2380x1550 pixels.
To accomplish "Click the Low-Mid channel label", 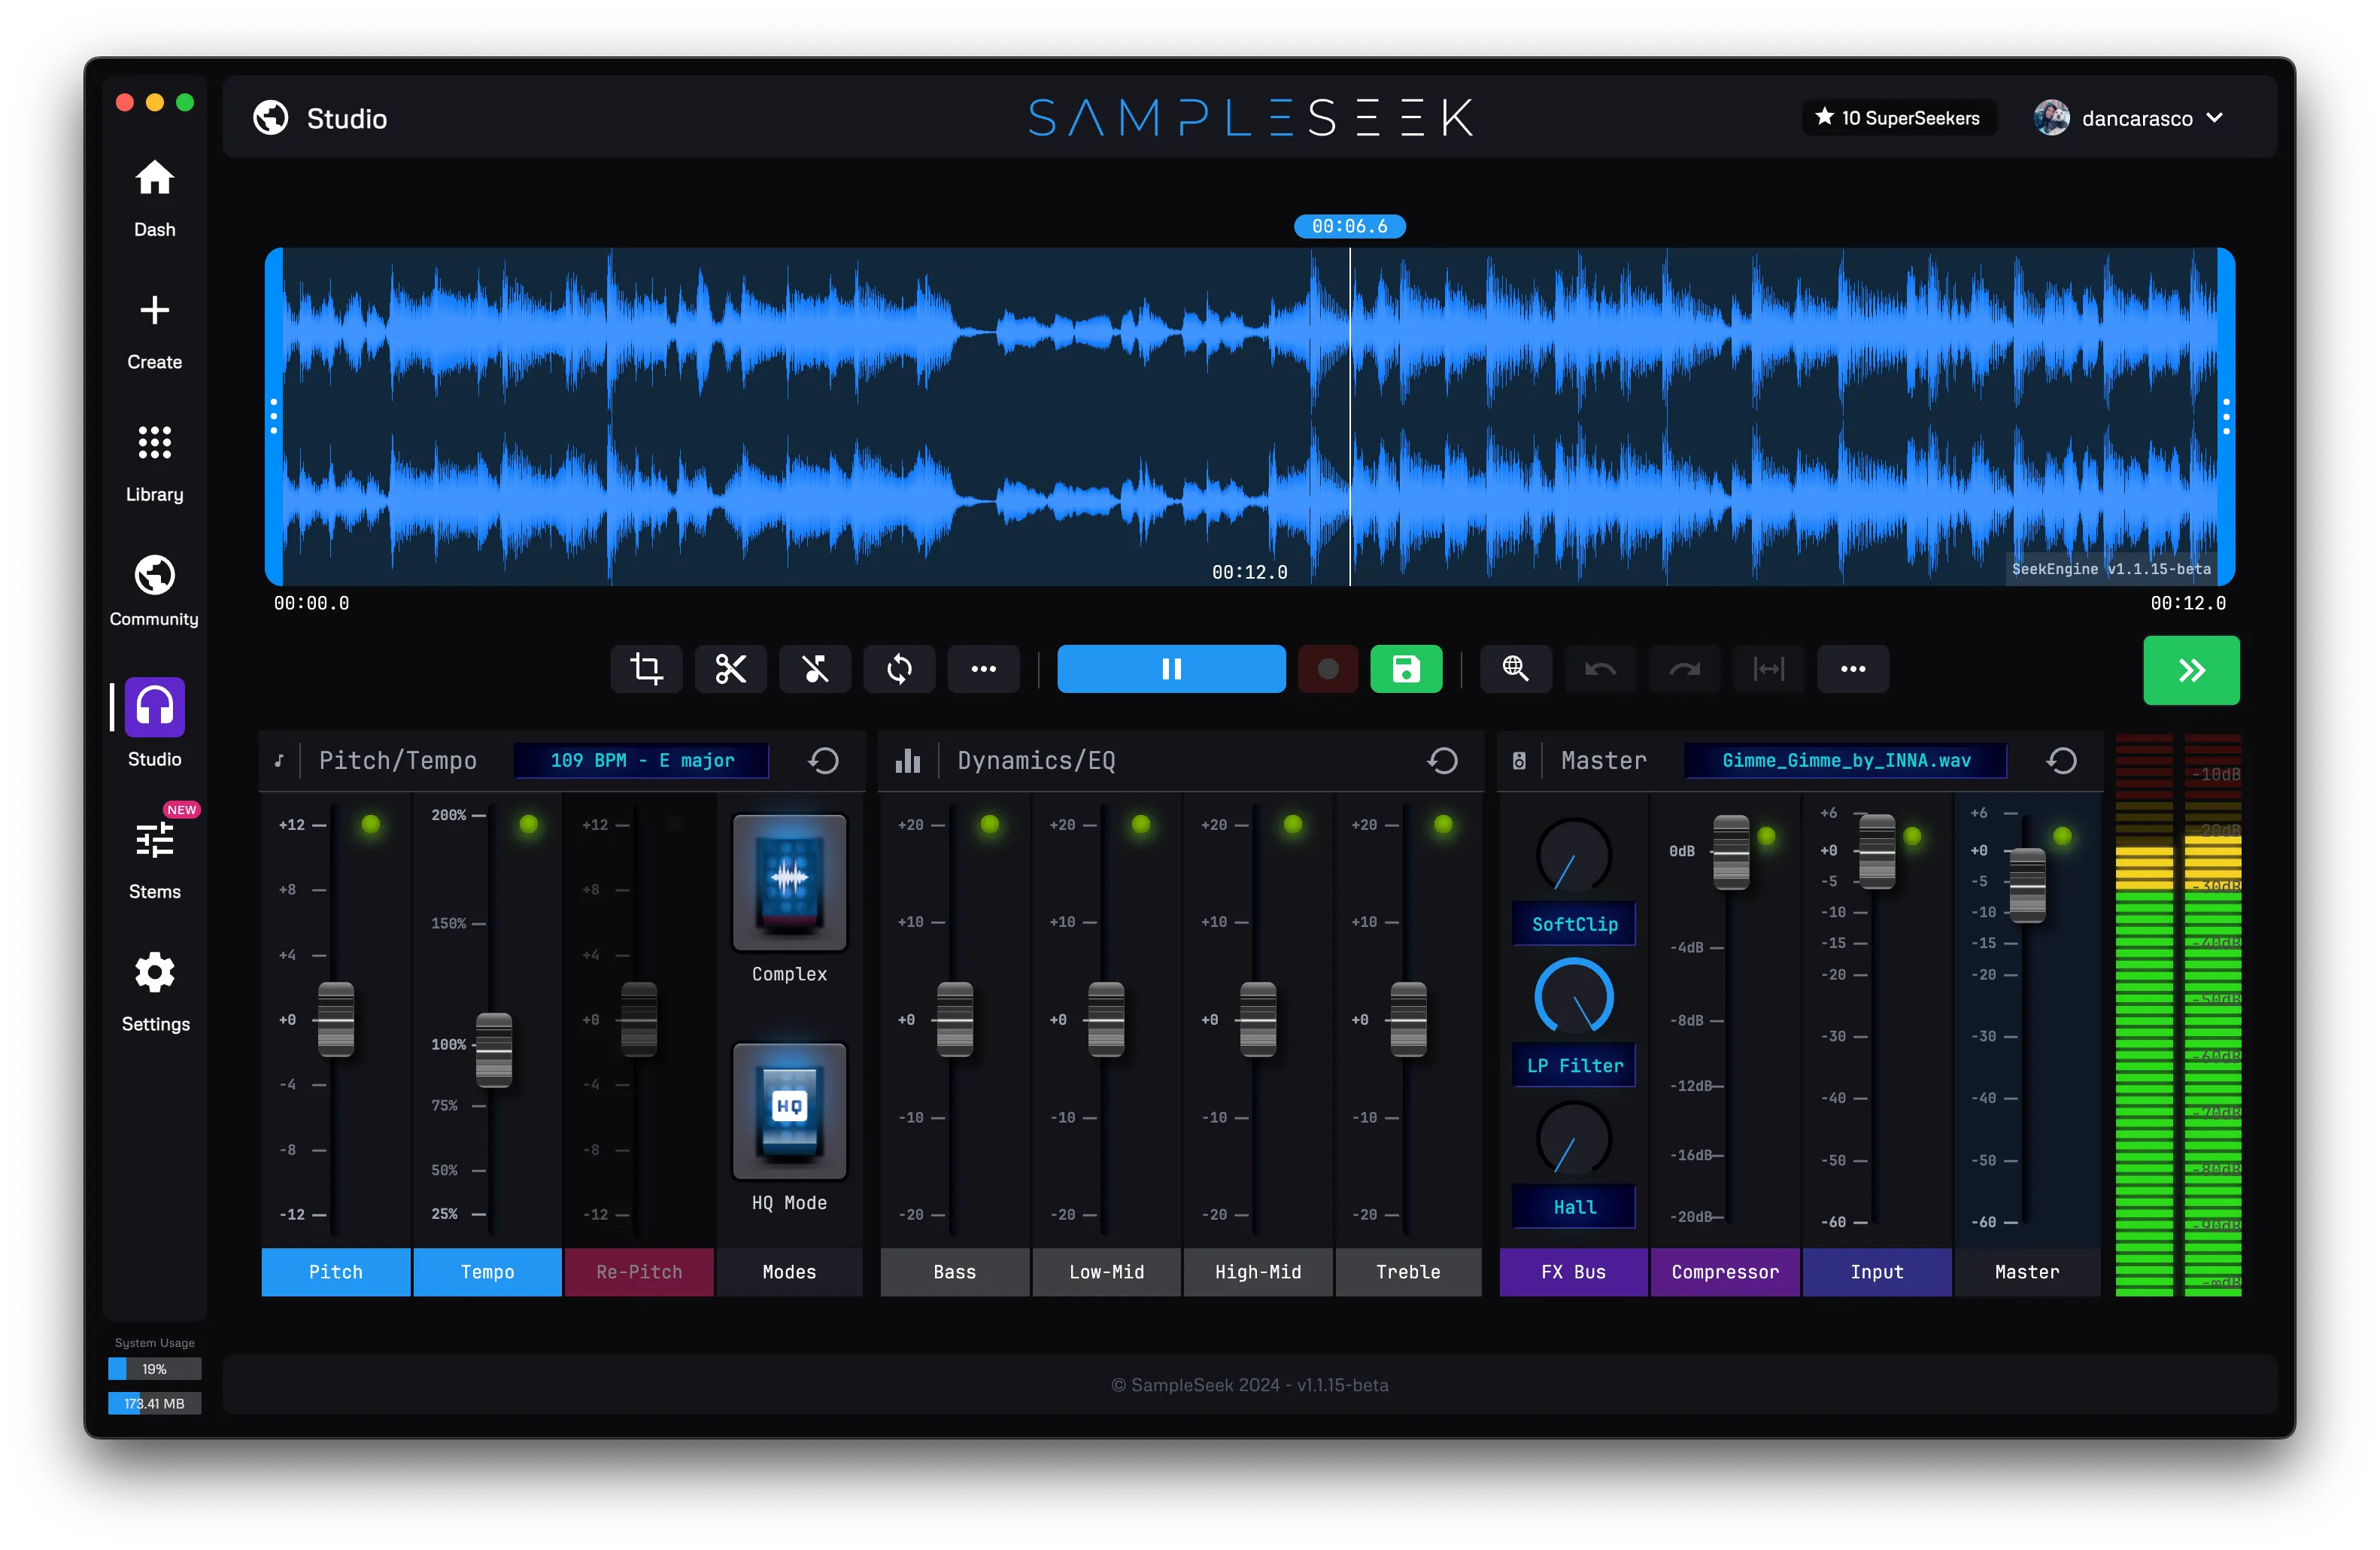I will [1106, 1272].
